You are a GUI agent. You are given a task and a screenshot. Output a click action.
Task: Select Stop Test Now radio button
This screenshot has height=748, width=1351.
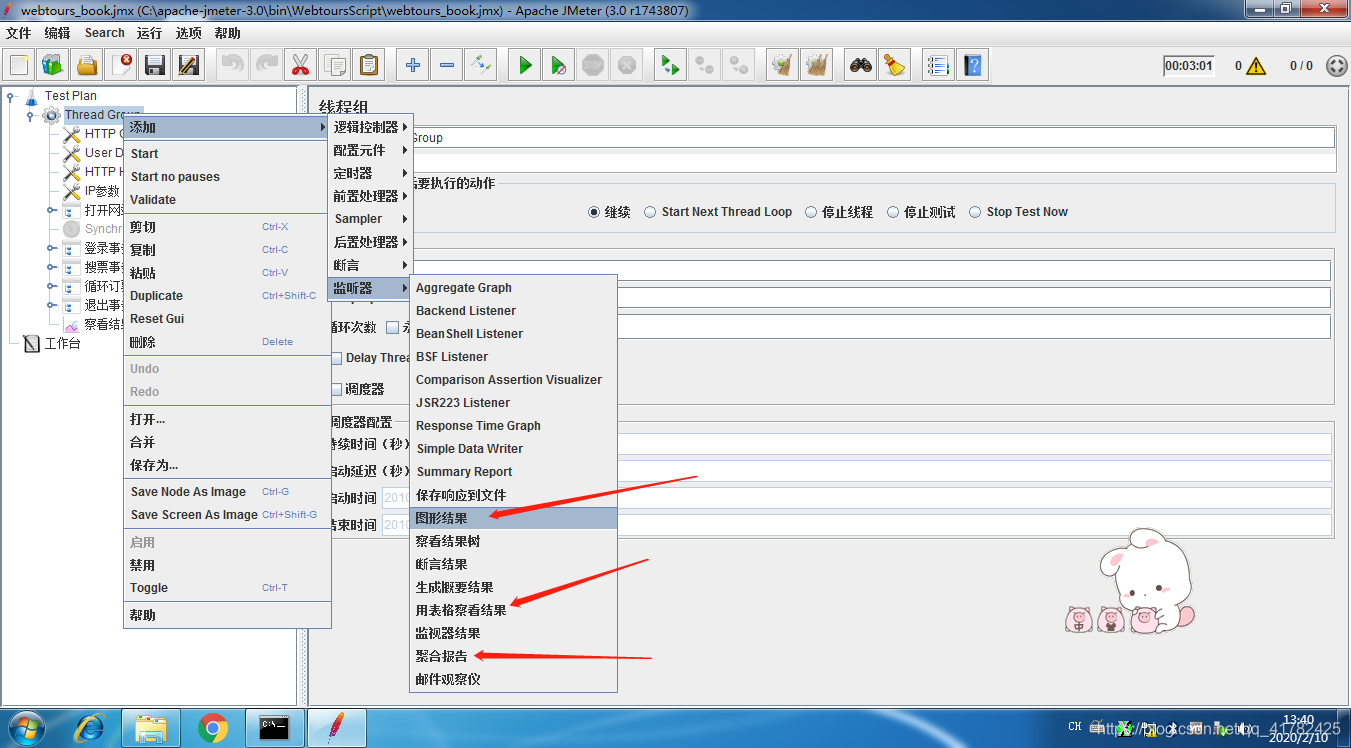[975, 212]
